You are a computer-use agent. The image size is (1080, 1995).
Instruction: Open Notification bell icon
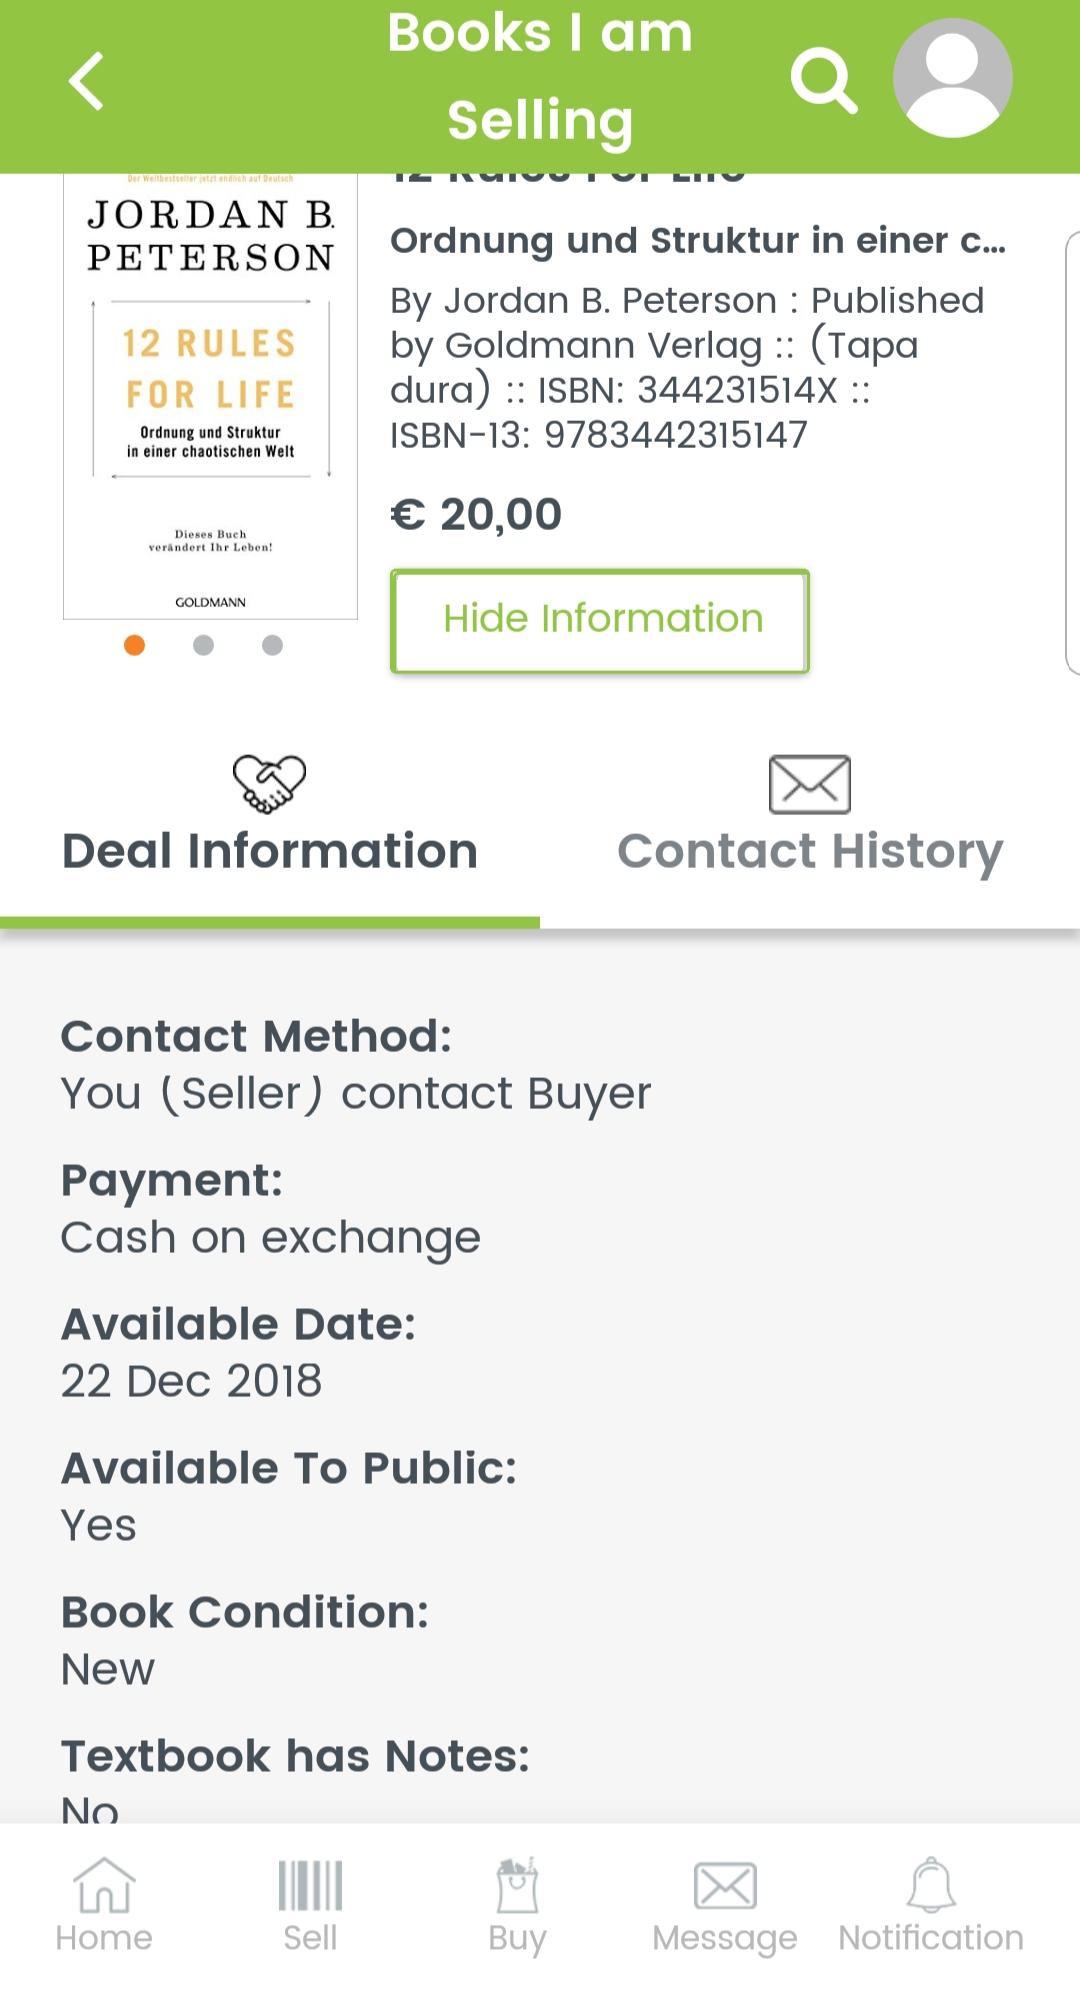(931, 1905)
